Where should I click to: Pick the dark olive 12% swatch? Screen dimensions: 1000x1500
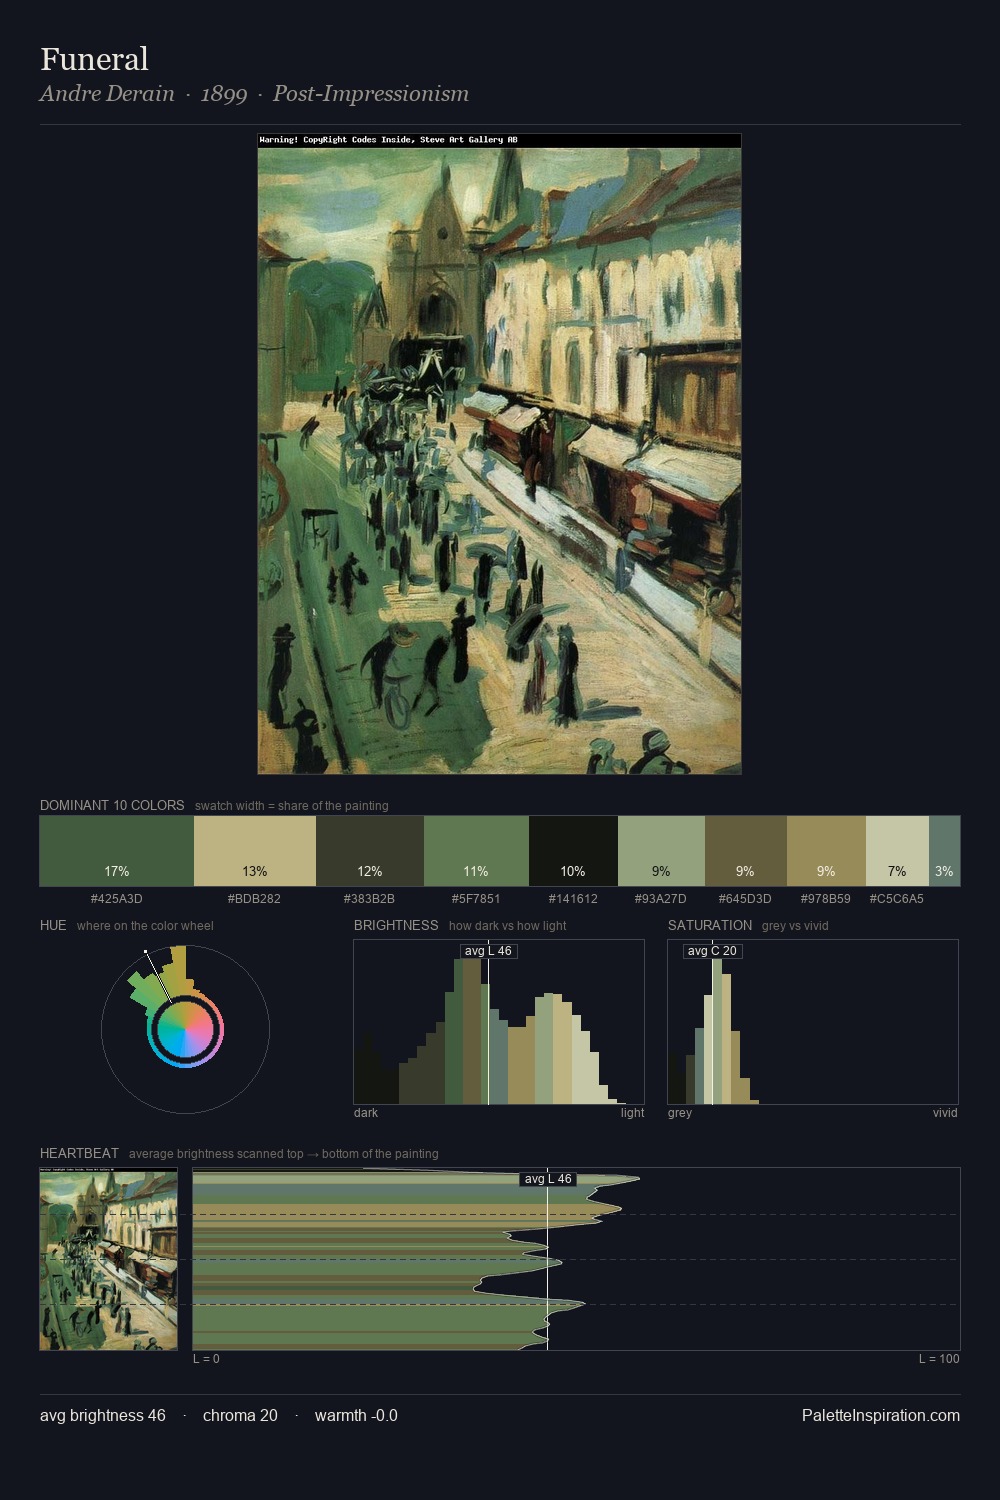(x=370, y=851)
